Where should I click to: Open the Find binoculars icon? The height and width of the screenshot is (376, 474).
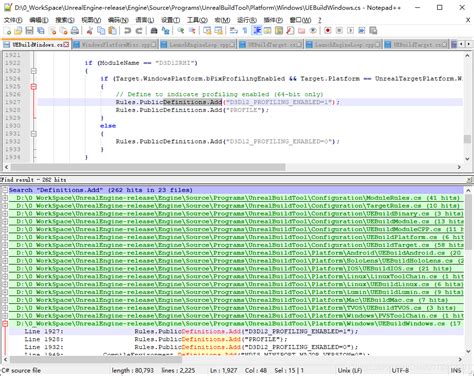154,31
